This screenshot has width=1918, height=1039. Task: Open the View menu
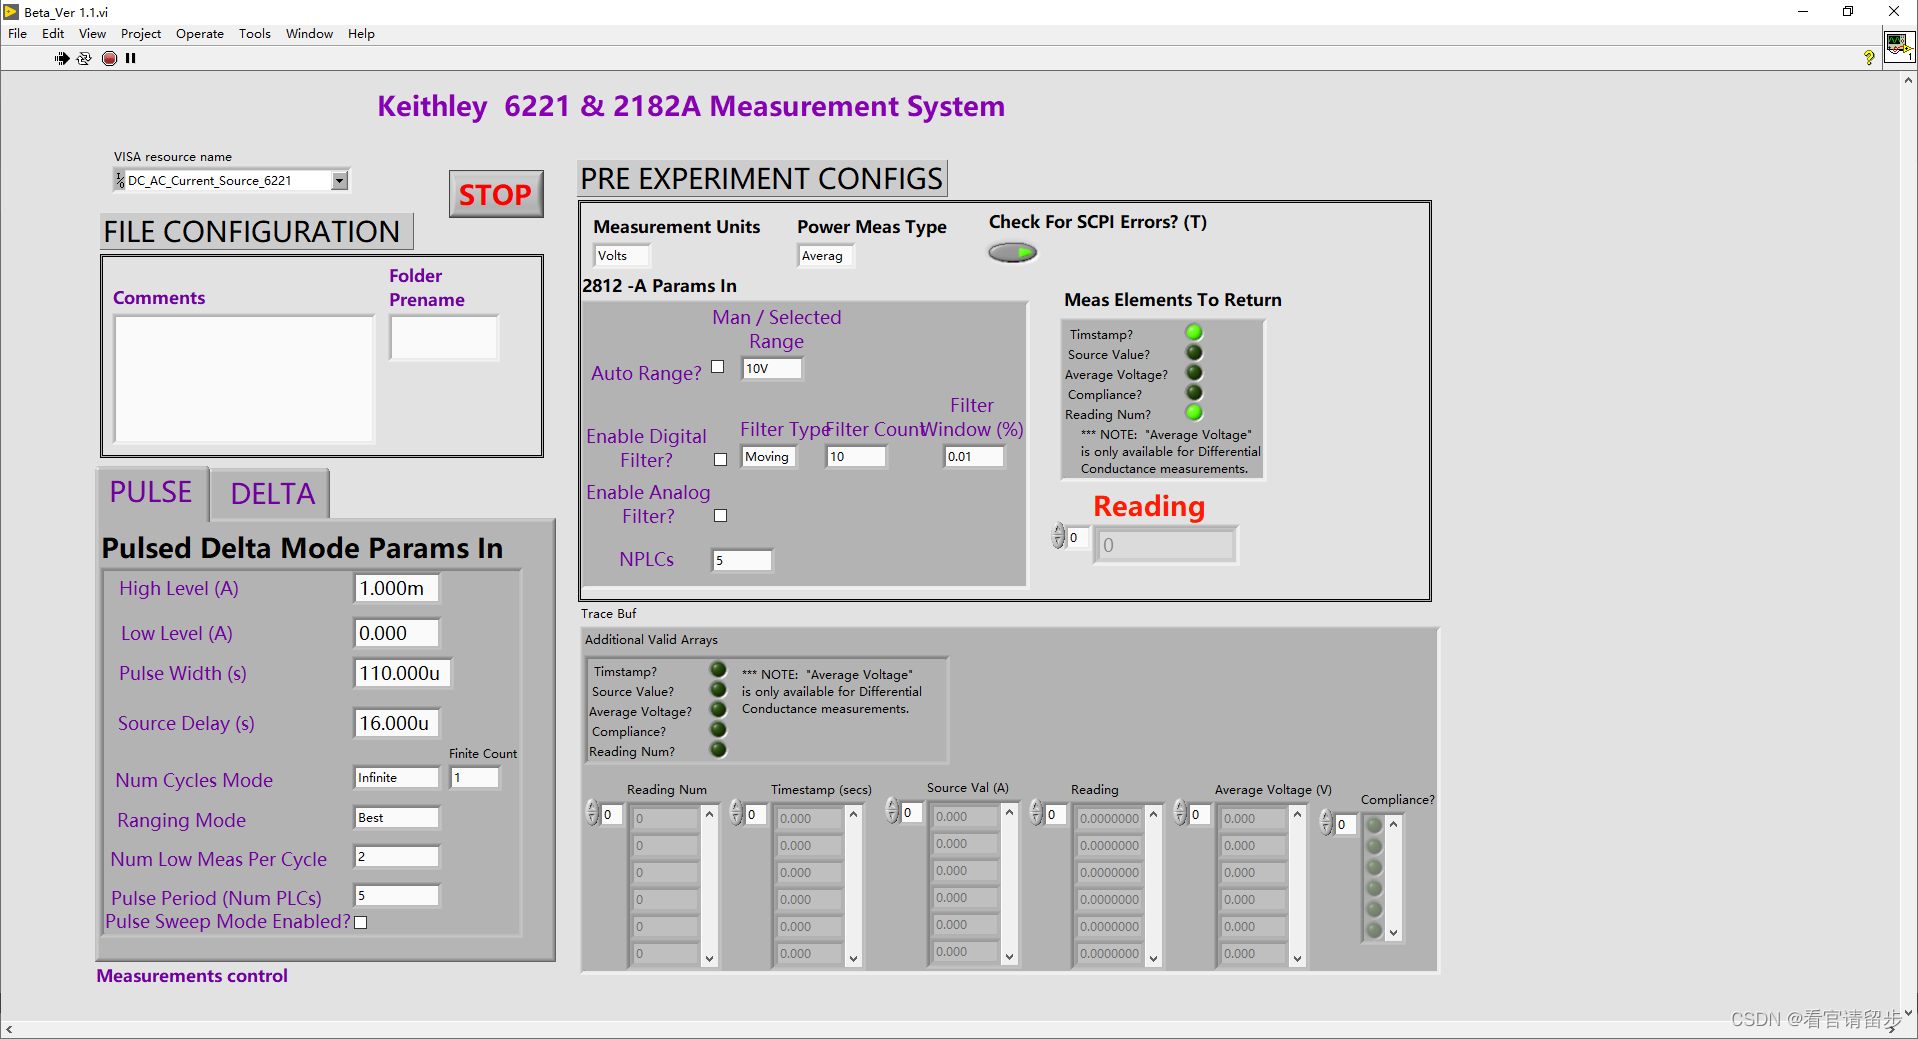(x=92, y=33)
